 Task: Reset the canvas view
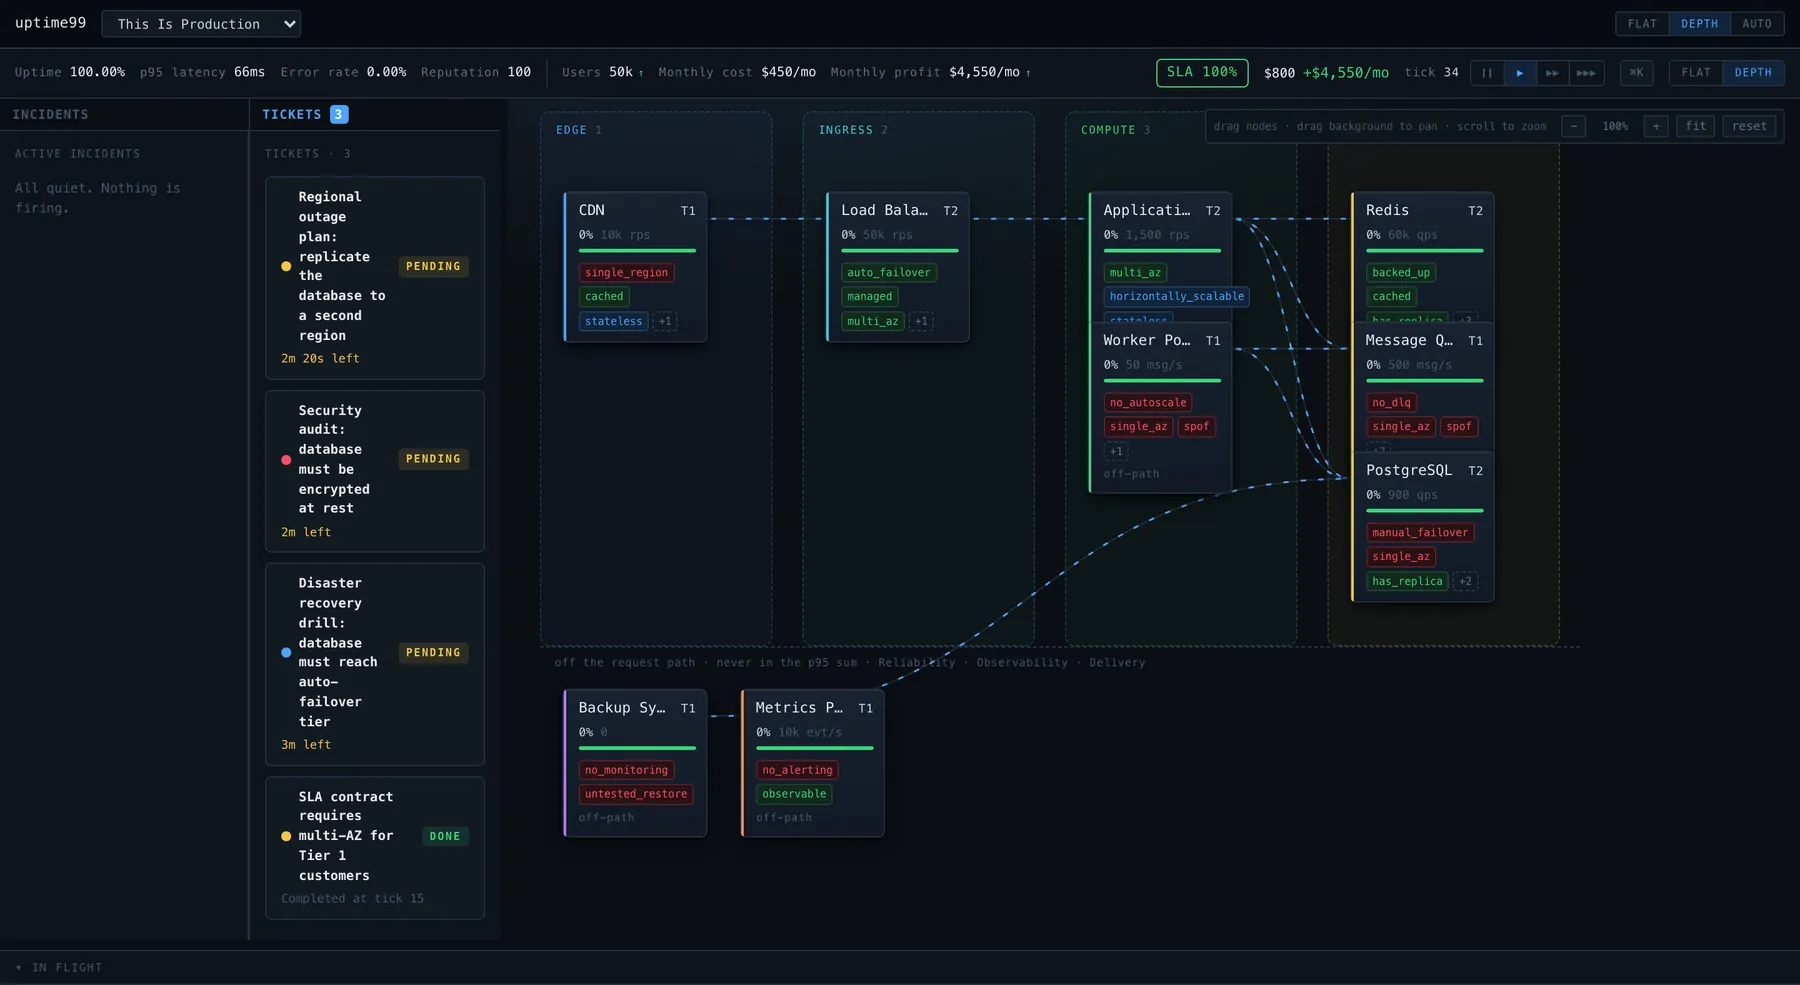coord(1749,126)
